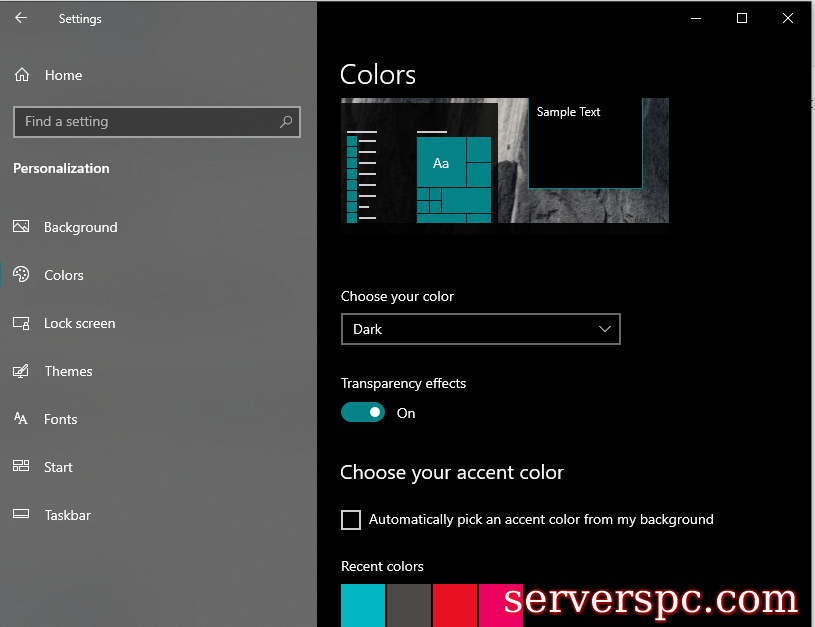The width and height of the screenshot is (815, 627).
Task: Click the Themes brush icon
Action: click(21, 371)
